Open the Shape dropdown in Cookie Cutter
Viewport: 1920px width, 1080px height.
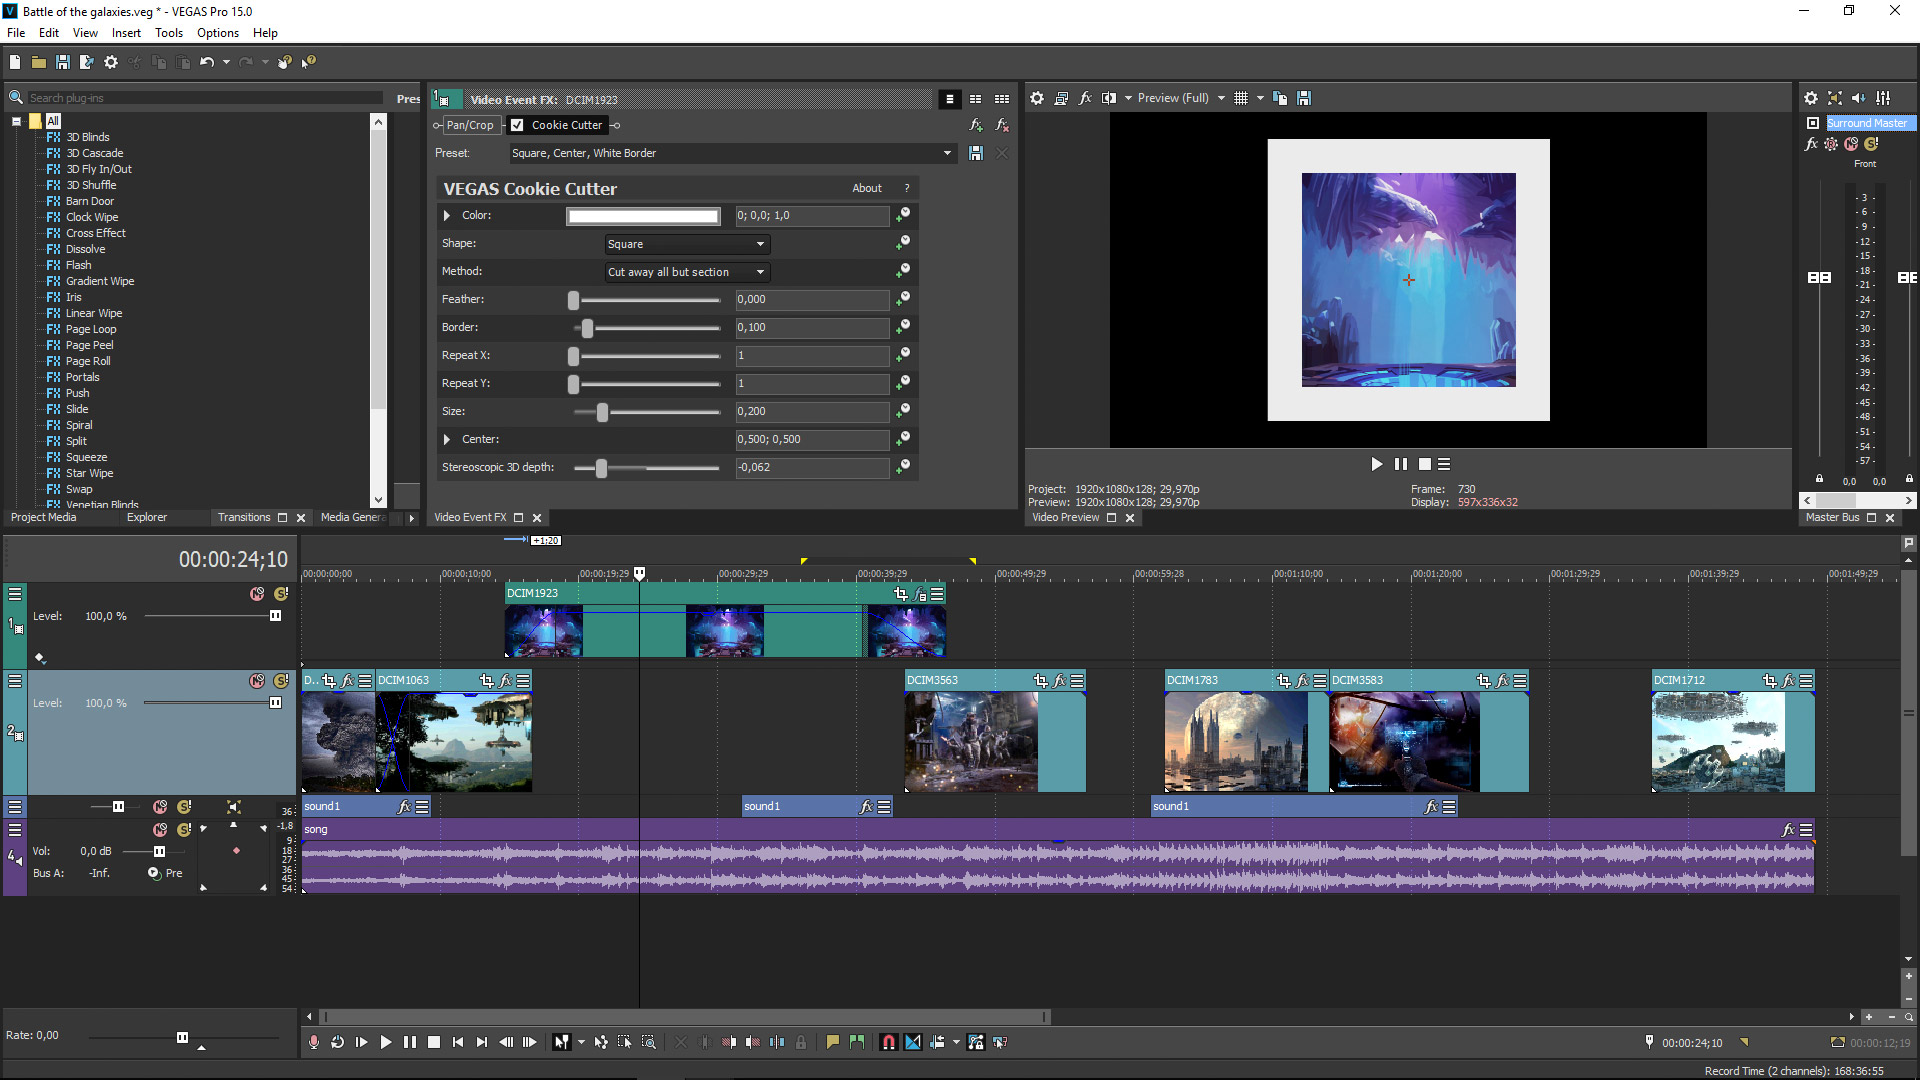(684, 243)
